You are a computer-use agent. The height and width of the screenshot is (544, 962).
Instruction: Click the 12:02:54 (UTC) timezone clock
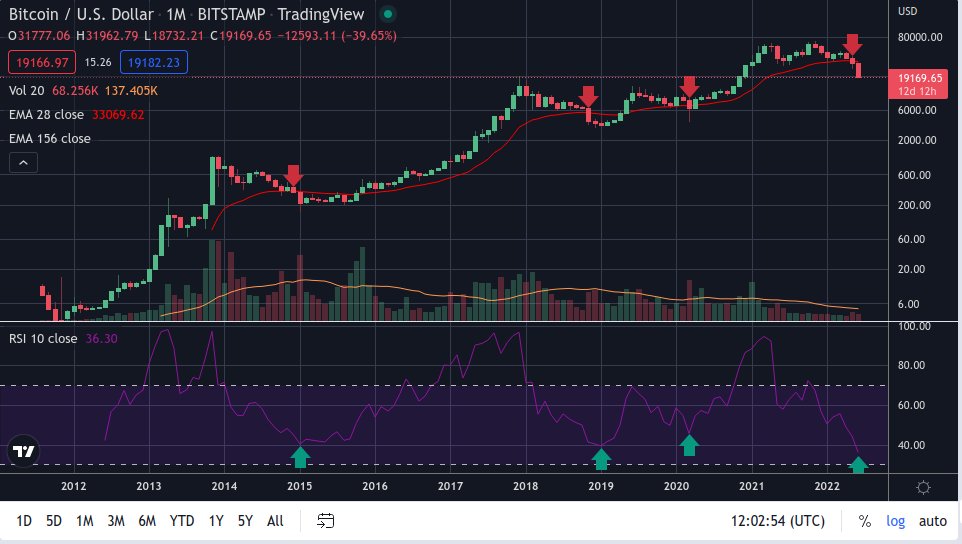(x=777, y=521)
